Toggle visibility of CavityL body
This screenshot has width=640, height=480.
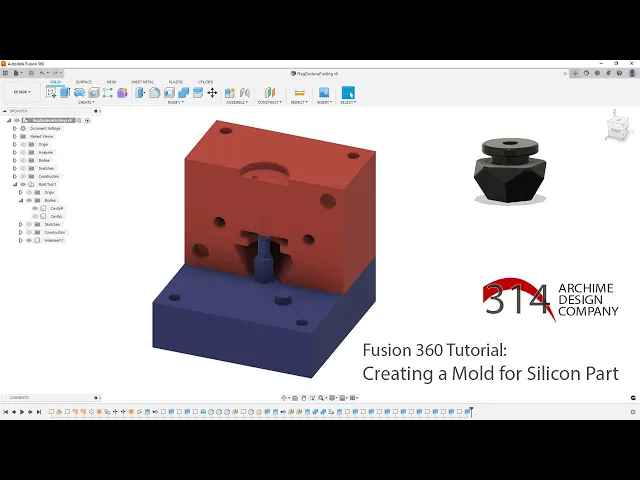pos(35,216)
